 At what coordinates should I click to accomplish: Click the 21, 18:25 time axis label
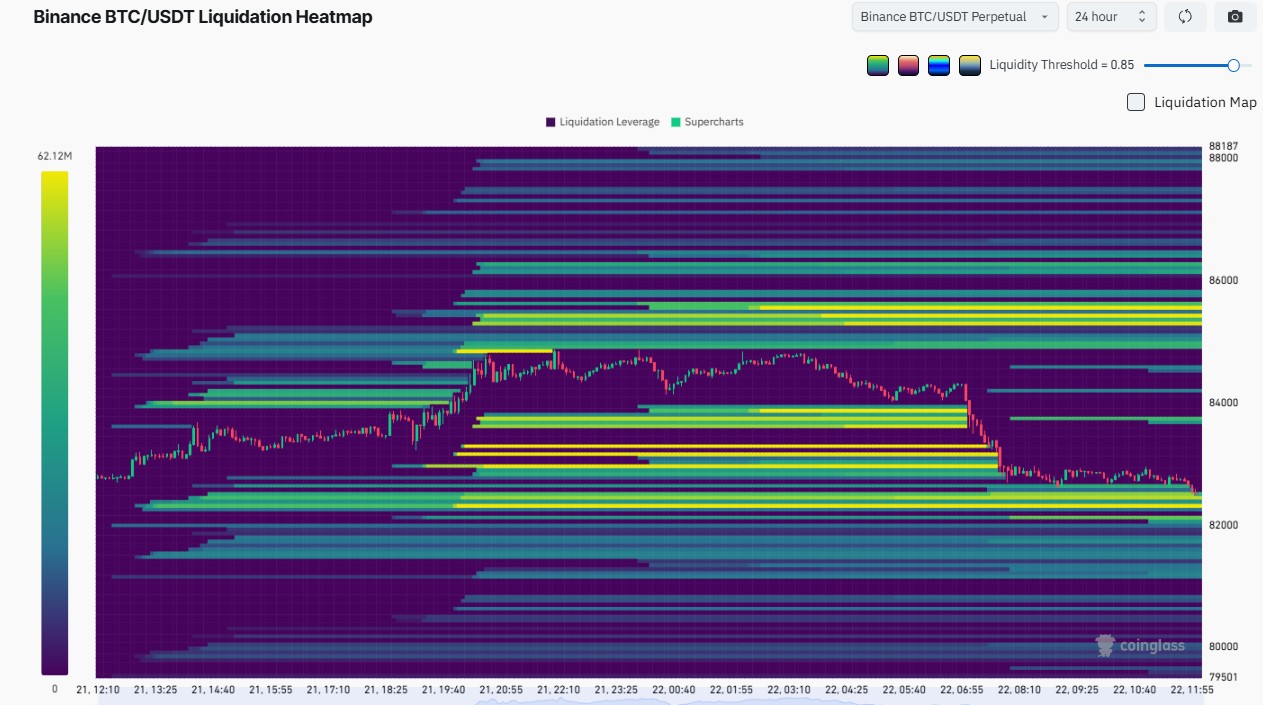(x=385, y=690)
